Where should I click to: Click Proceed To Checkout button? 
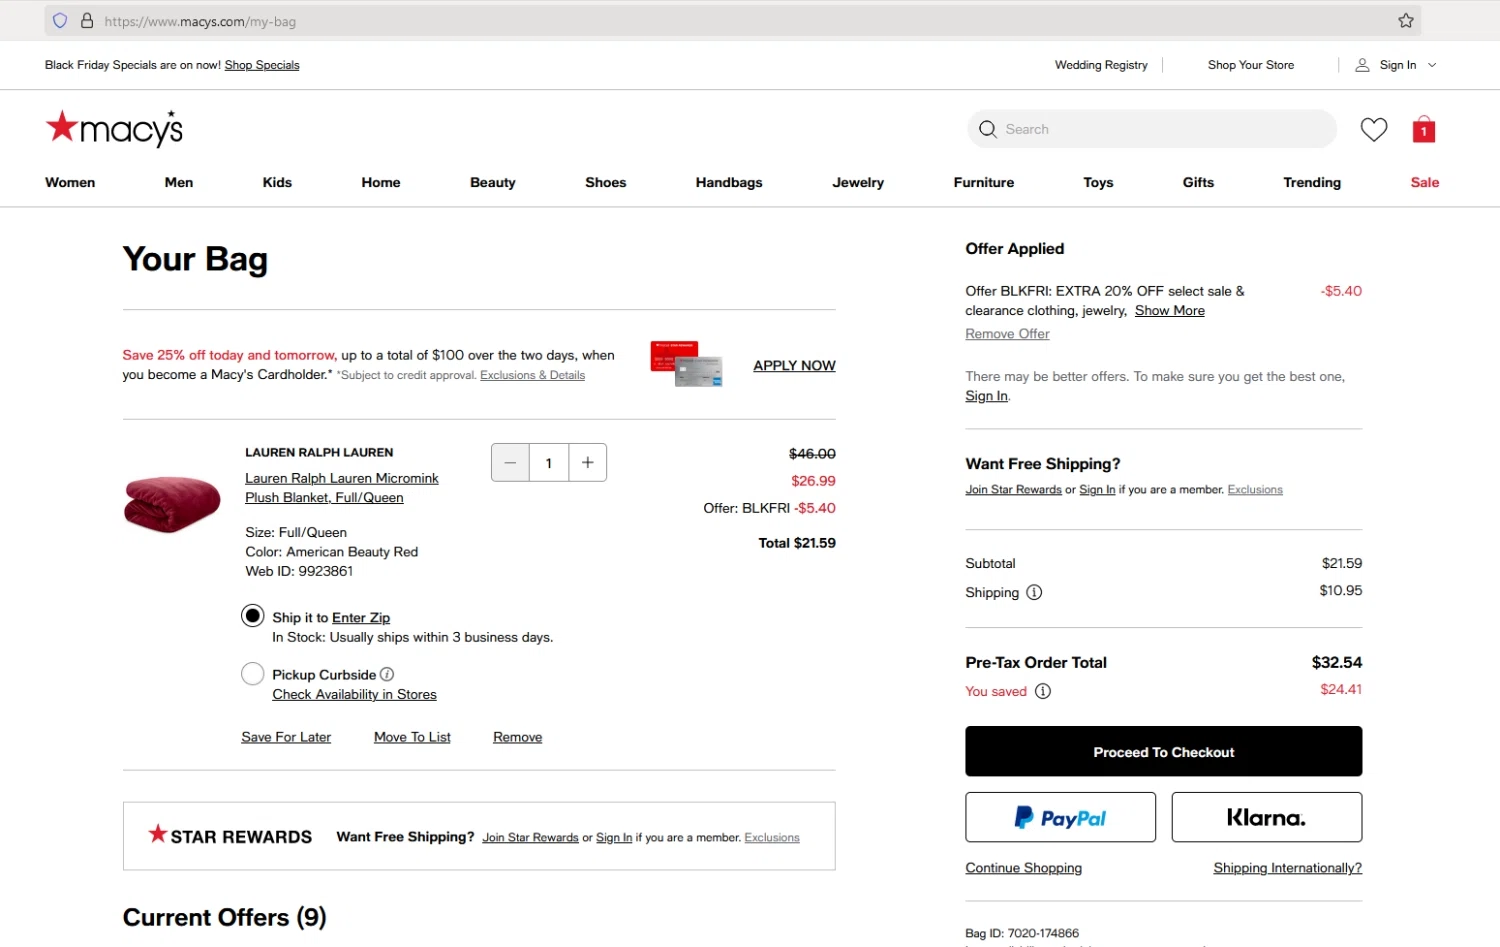[1163, 751]
